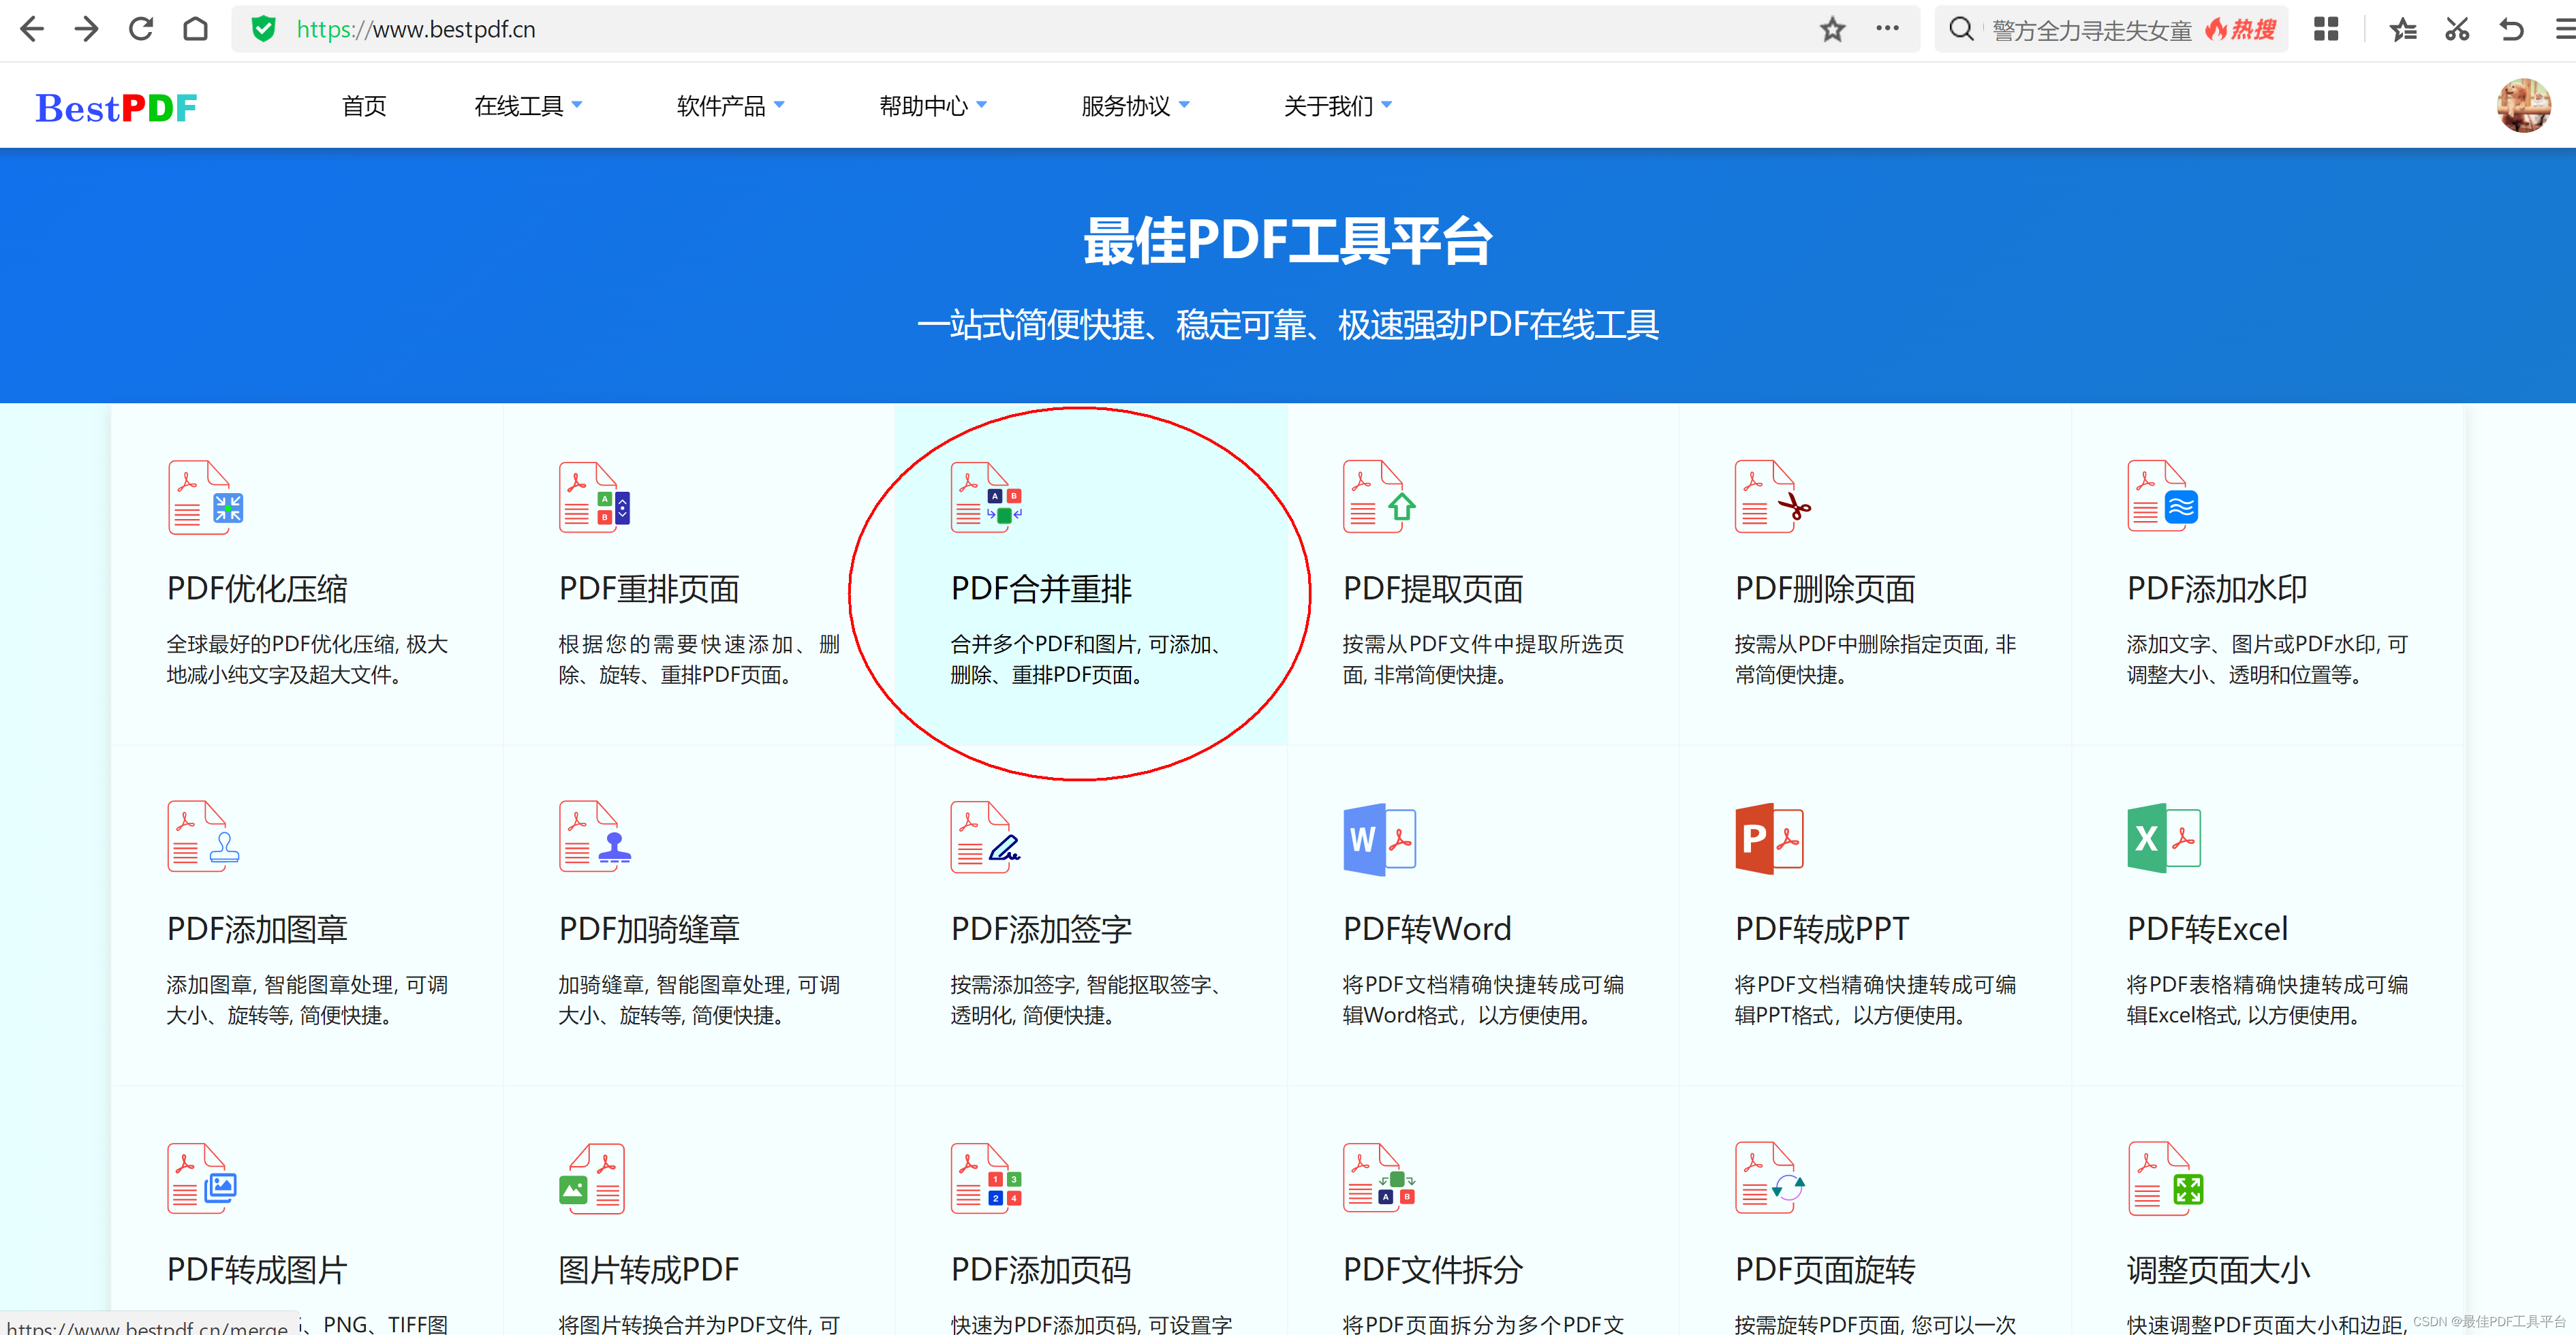Open the PDF合并重排 merge icon
Screen dimensions: 2576x1335
986,497
